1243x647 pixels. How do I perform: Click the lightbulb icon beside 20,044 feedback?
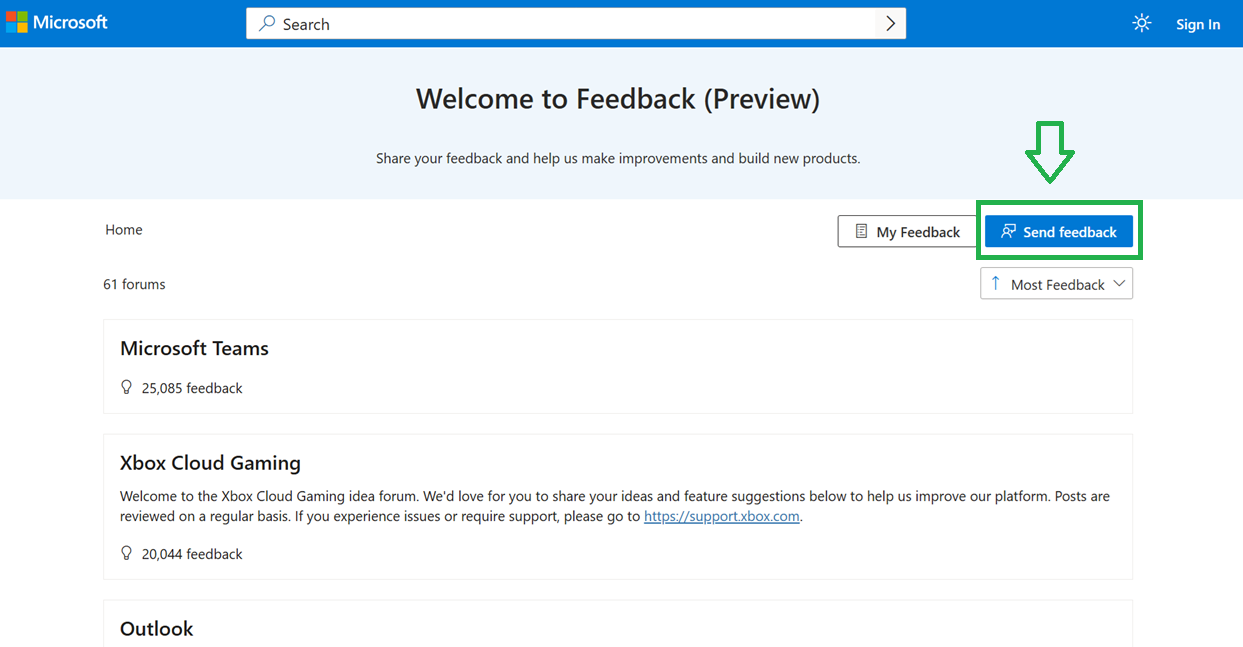127,553
